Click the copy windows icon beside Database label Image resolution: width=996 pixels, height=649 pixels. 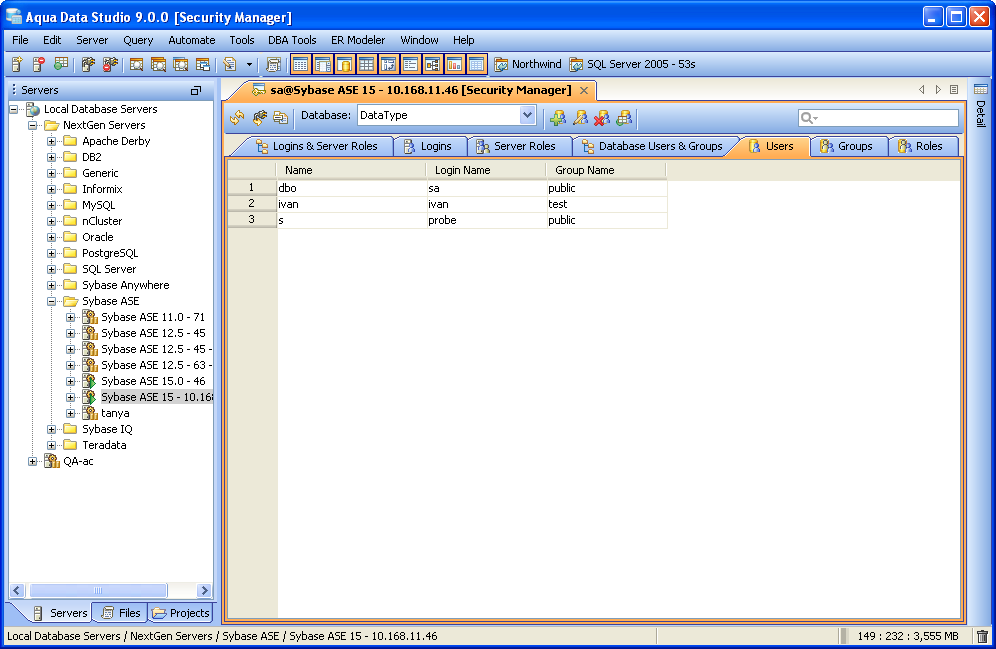280,117
